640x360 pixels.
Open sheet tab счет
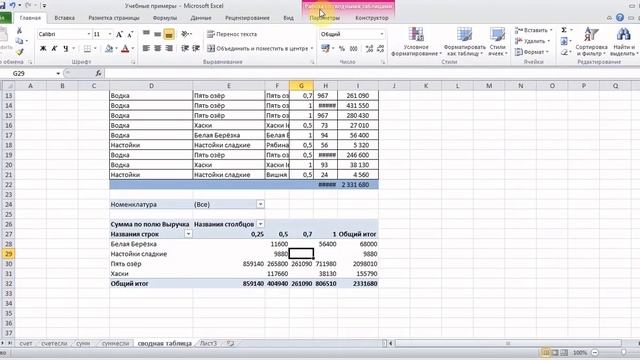click(26, 344)
